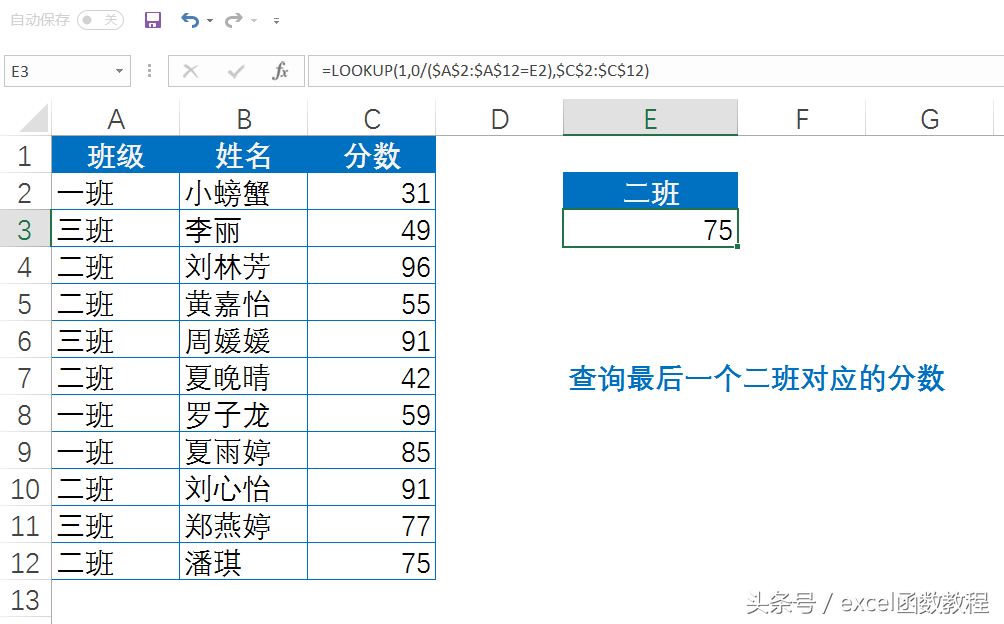The width and height of the screenshot is (1004, 624).
Task: Select the cell with 夏雨婷
Action: (x=244, y=452)
